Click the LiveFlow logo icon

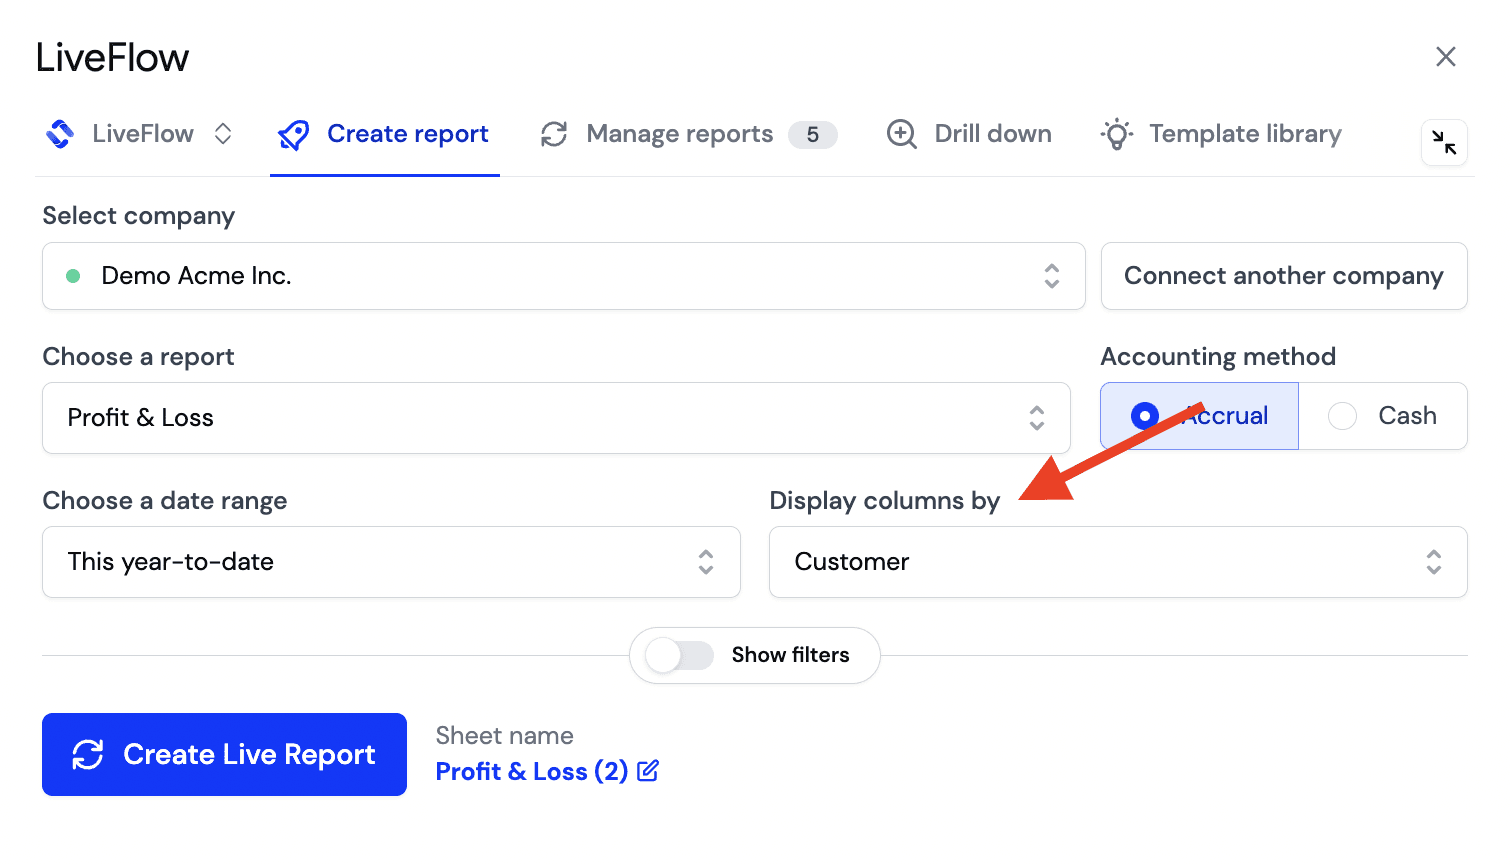(x=59, y=133)
